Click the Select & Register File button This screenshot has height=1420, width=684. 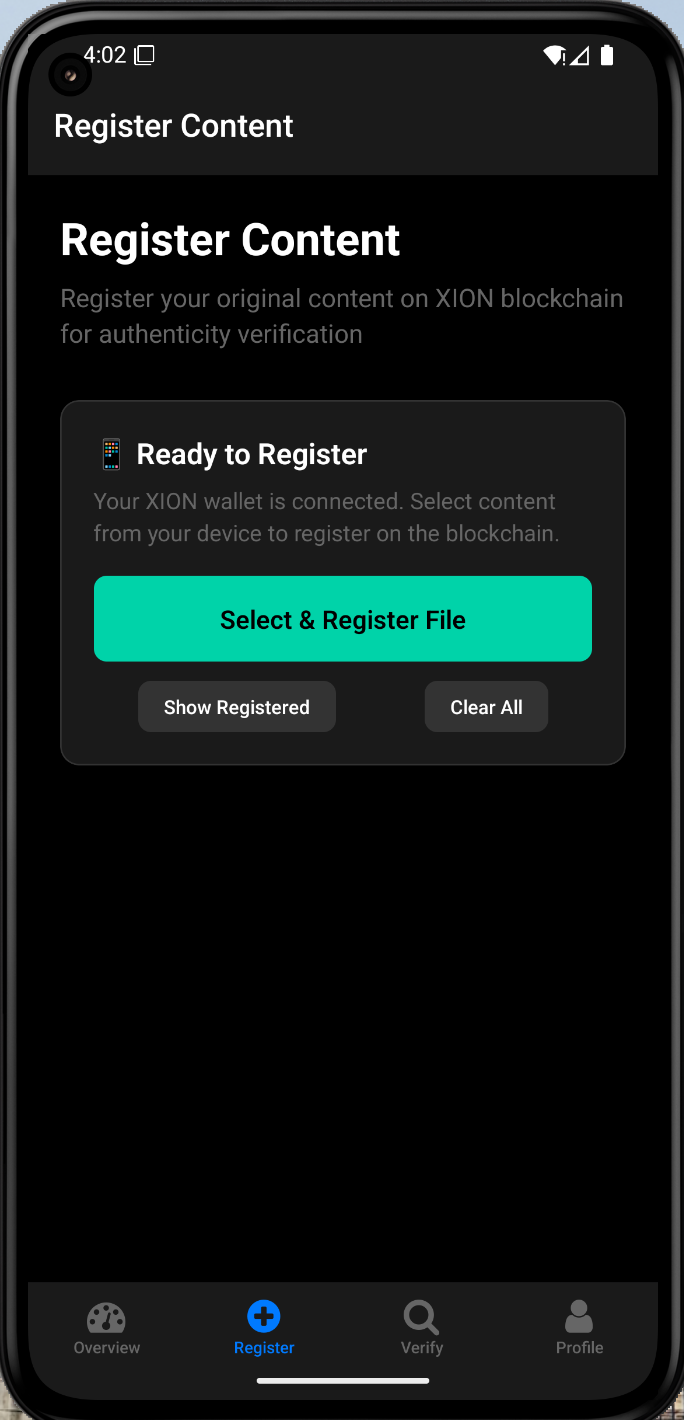(x=343, y=619)
